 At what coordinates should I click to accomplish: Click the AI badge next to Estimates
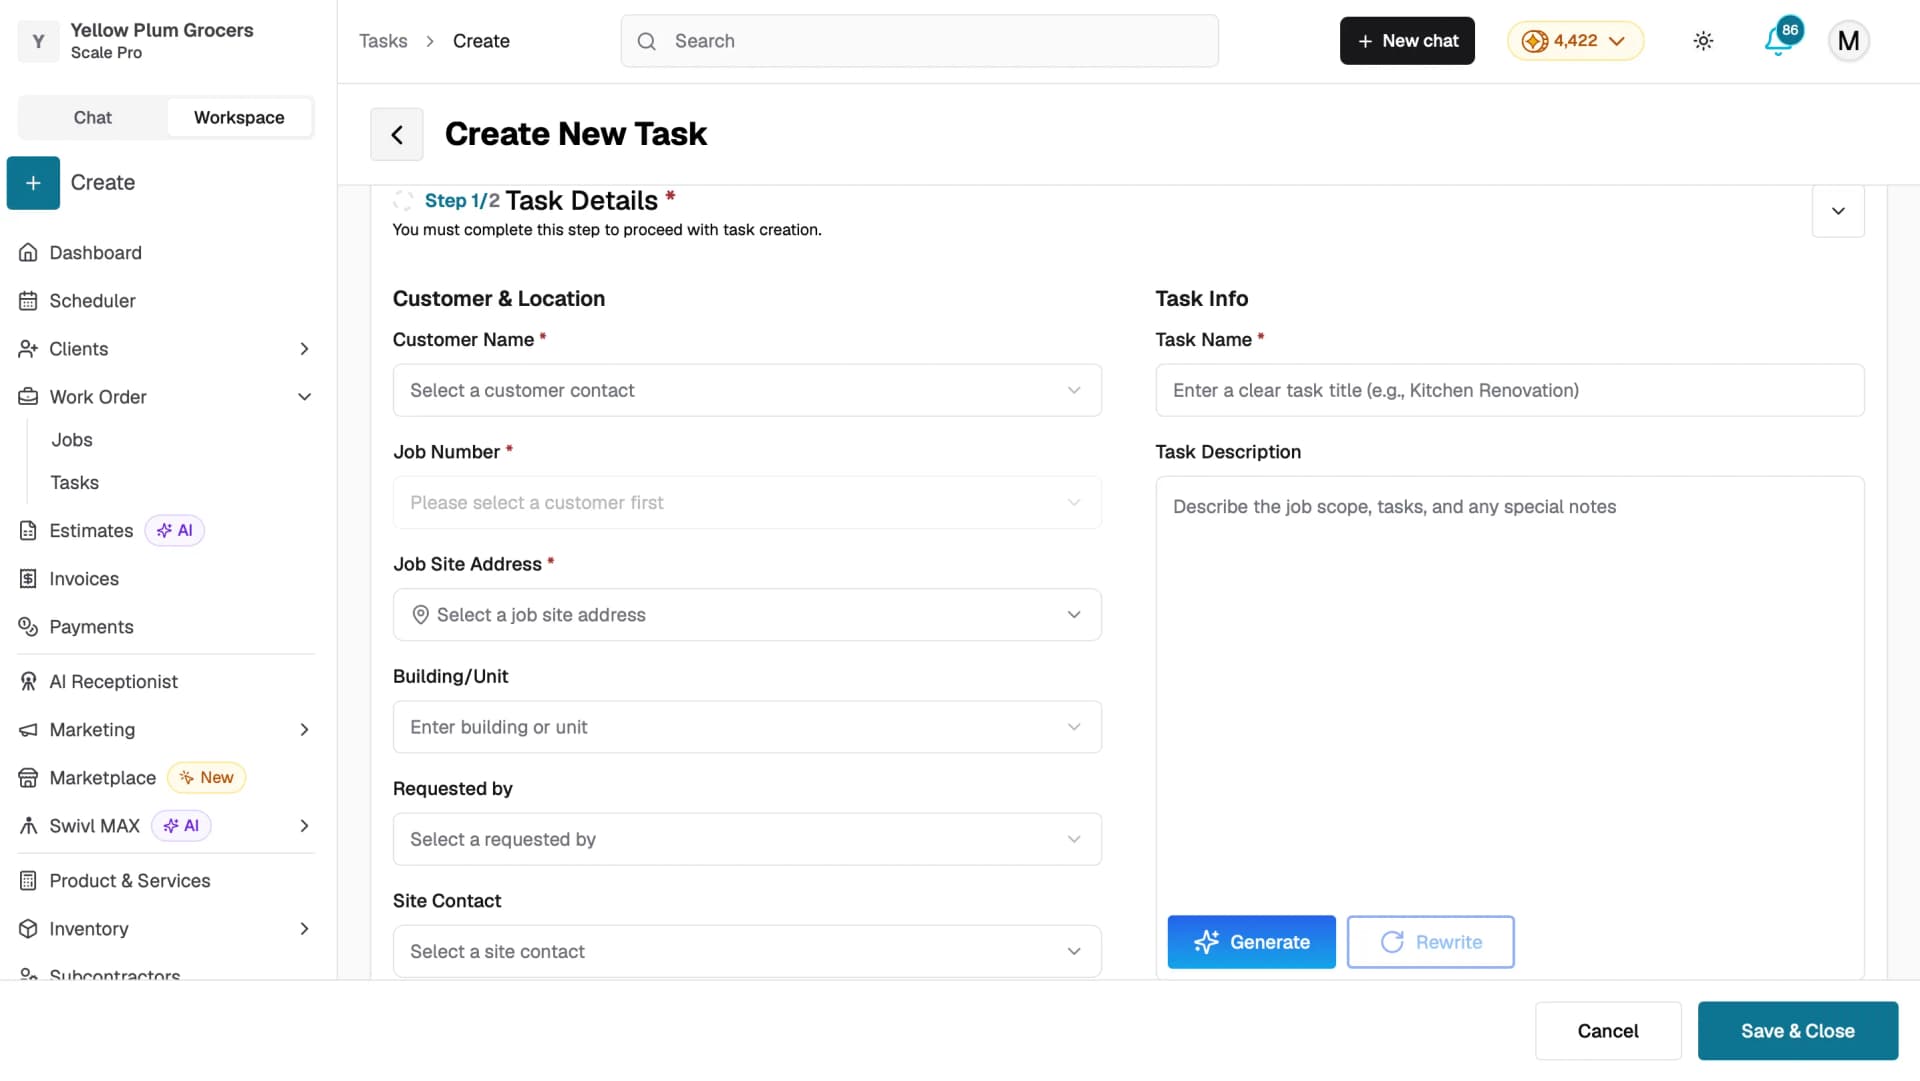coord(175,531)
